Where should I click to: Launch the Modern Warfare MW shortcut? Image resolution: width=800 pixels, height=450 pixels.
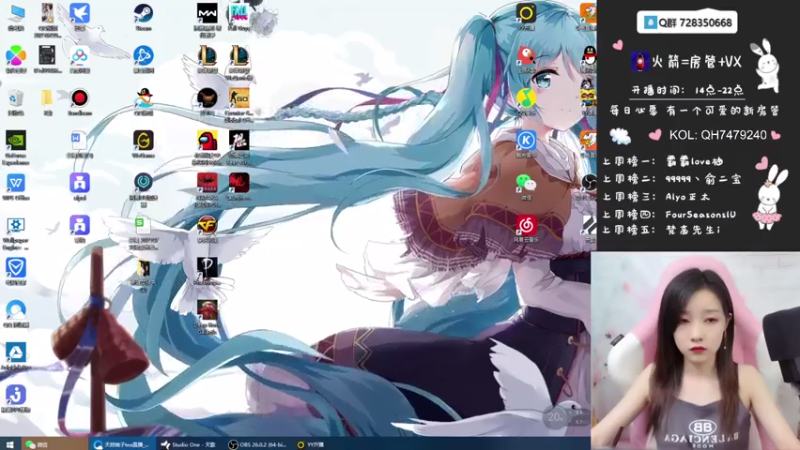click(x=207, y=14)
